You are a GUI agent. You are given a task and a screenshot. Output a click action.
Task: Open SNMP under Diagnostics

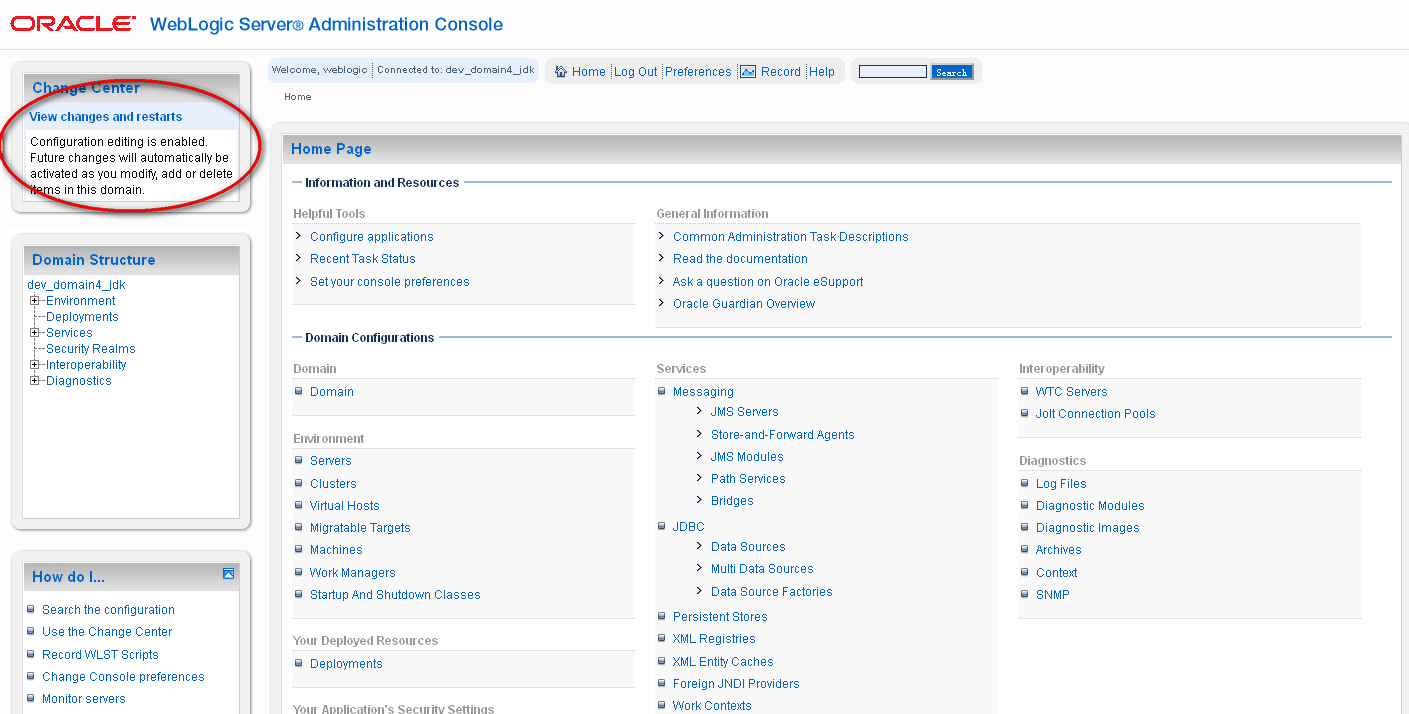click(1053, 595)
